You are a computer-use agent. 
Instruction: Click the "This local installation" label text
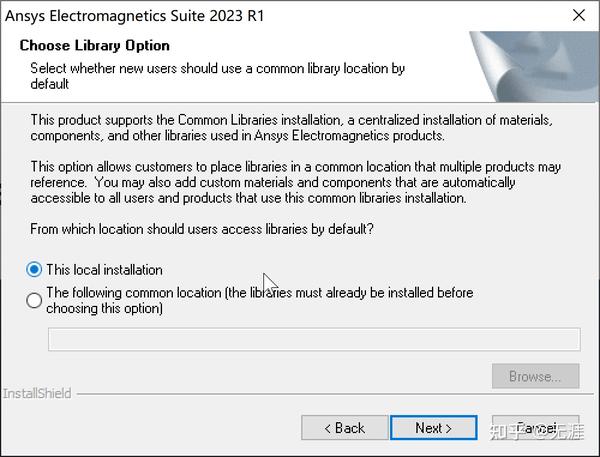[104, 270]
